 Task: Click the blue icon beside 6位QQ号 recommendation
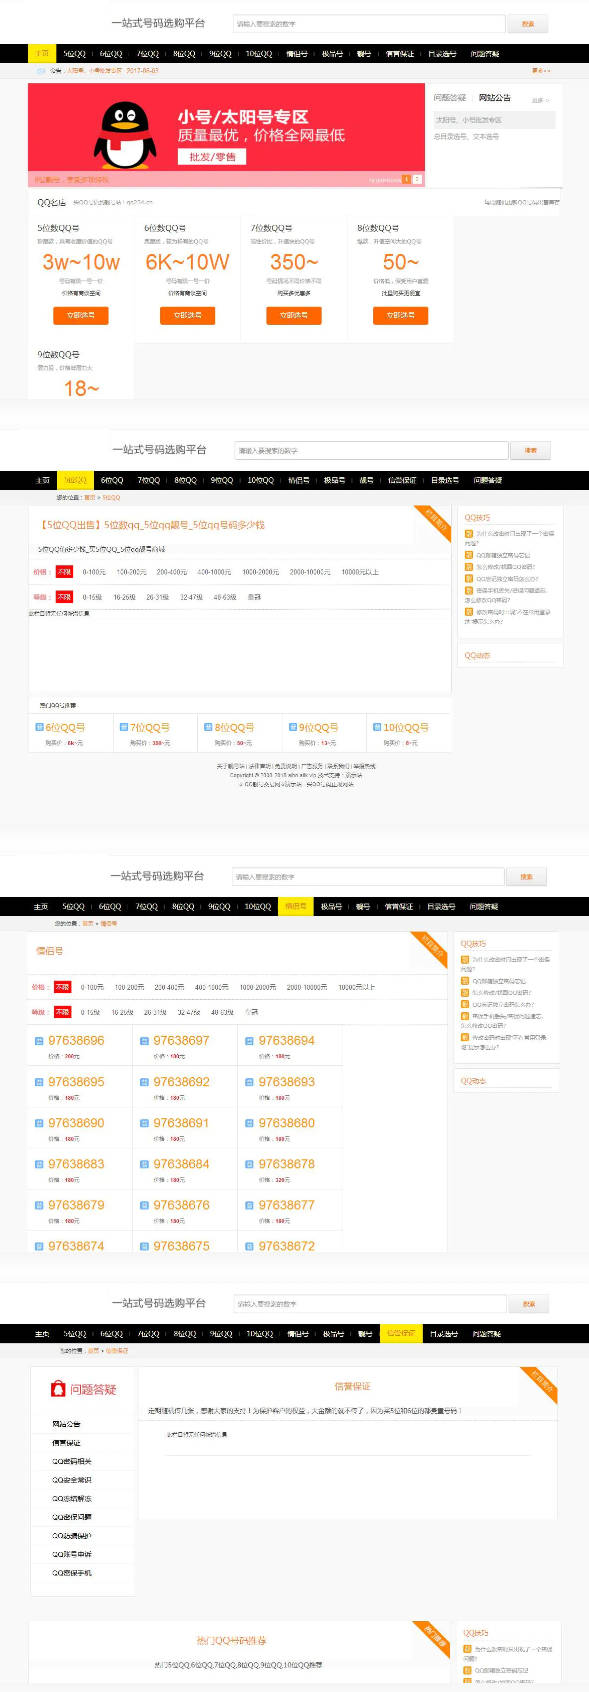click(39, 728)
